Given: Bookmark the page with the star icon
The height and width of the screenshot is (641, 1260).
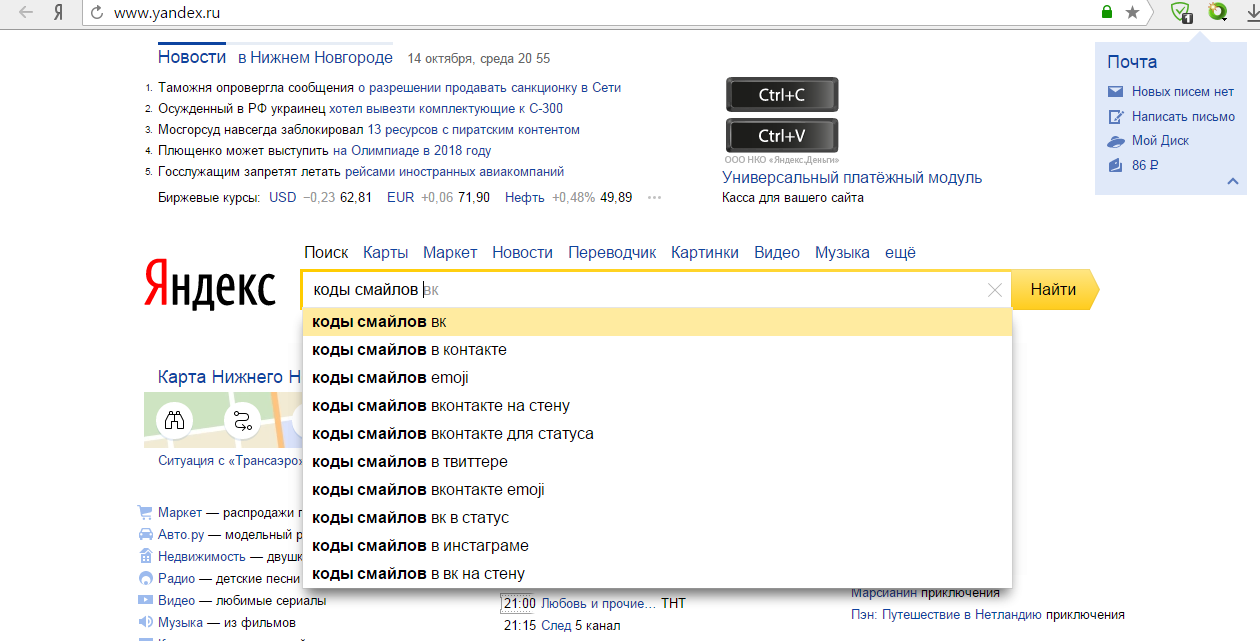Looking at the screenshot, I should (x=1132, y=13).
